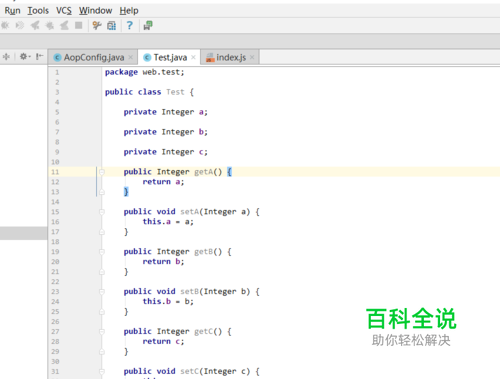Click 'return c;' statement
Image resolution: width=500 pixels, height=379 pixels.
pyautogui.click(x=163, y=342)
